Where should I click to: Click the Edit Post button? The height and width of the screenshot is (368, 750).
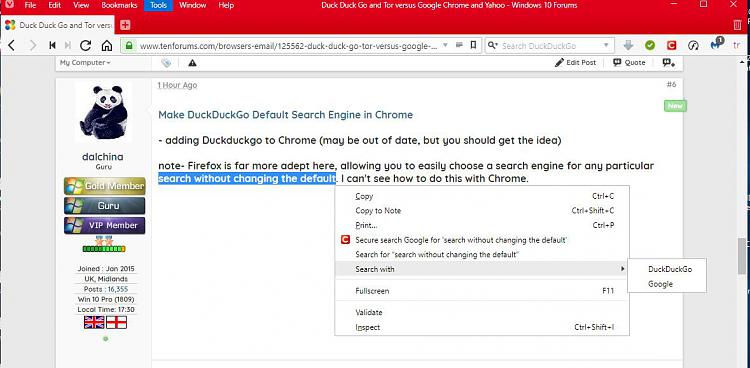point(575,63)
